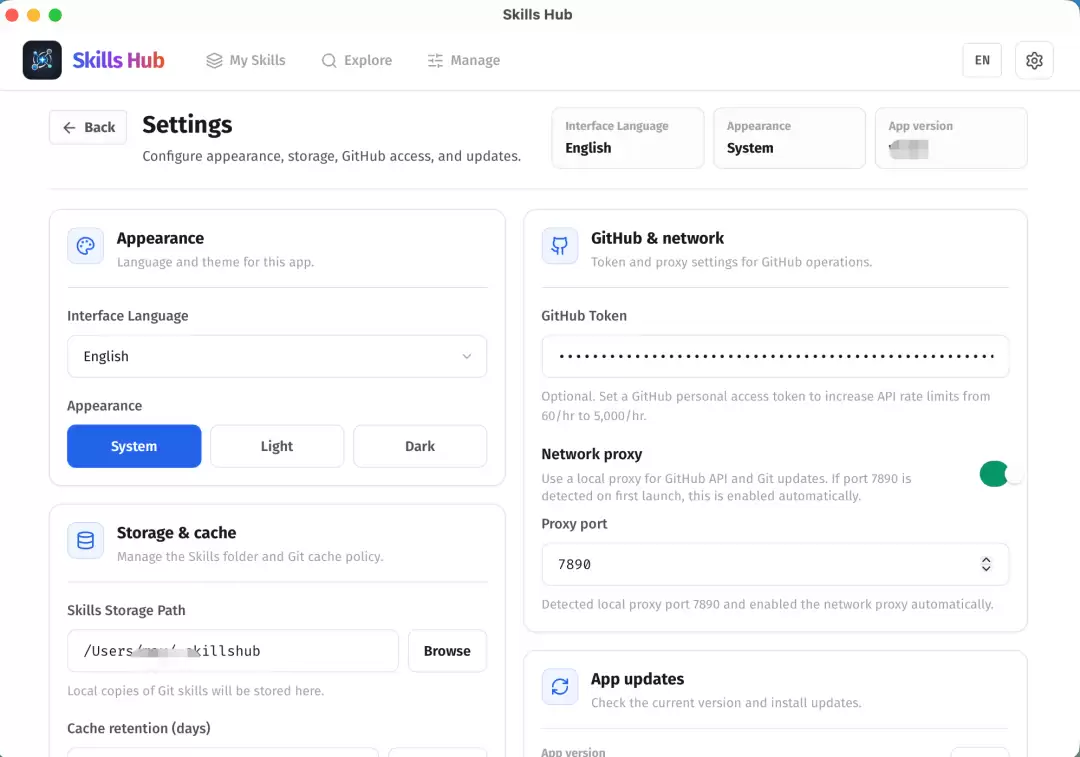Viewport: 1080px width, 757px height.
Task: Click the Proxy port 7890 field
Action: click(x=775, y=564)
